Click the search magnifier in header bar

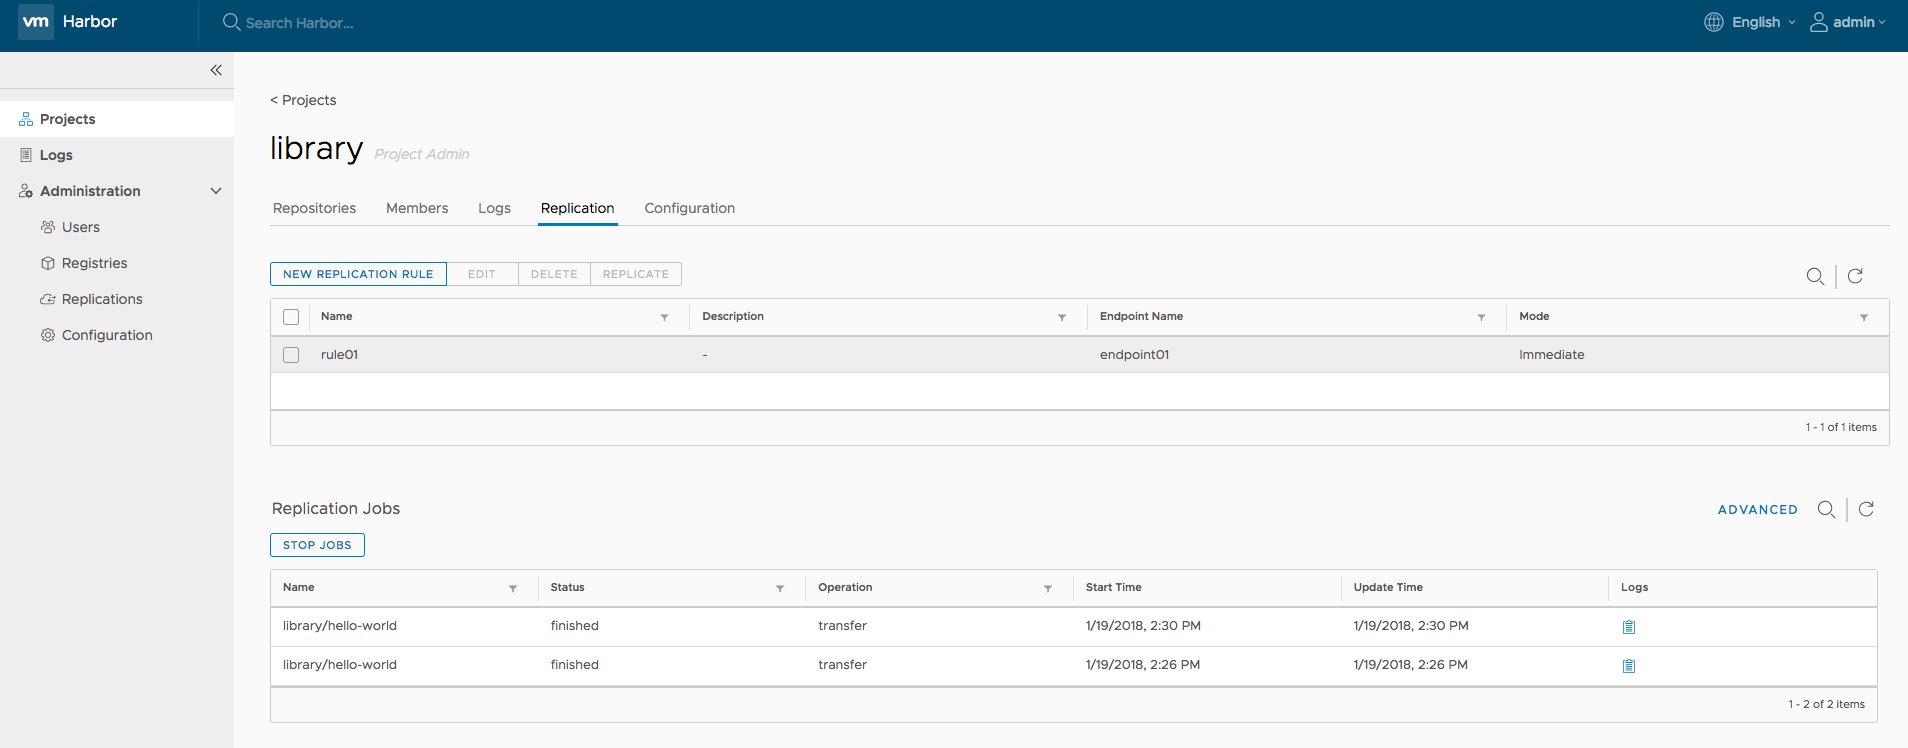point(231,22)
